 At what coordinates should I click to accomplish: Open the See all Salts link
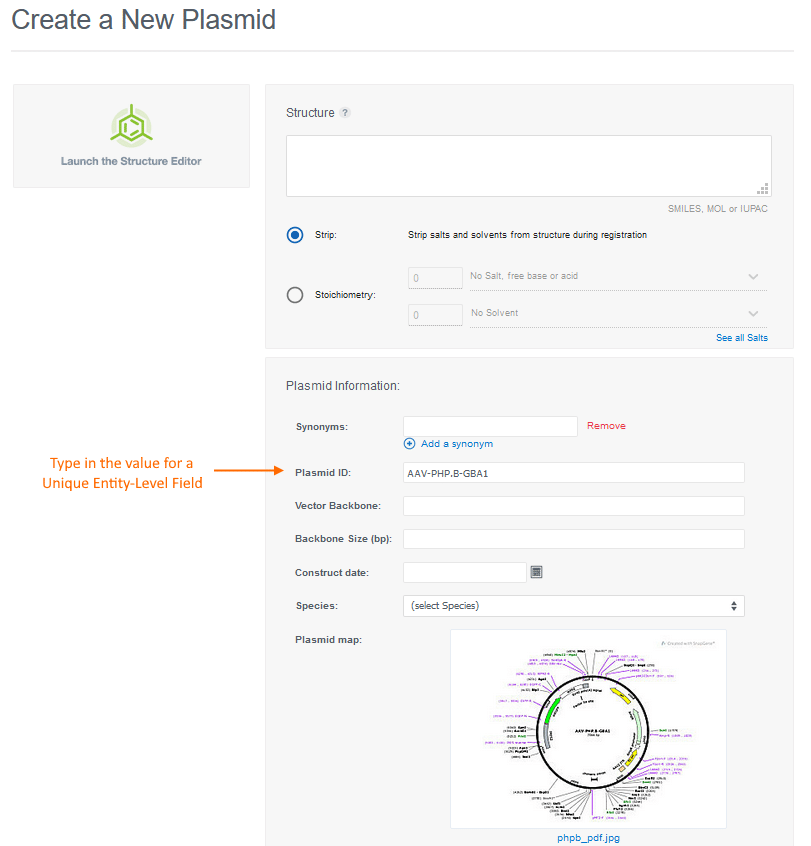click(741, 338)
